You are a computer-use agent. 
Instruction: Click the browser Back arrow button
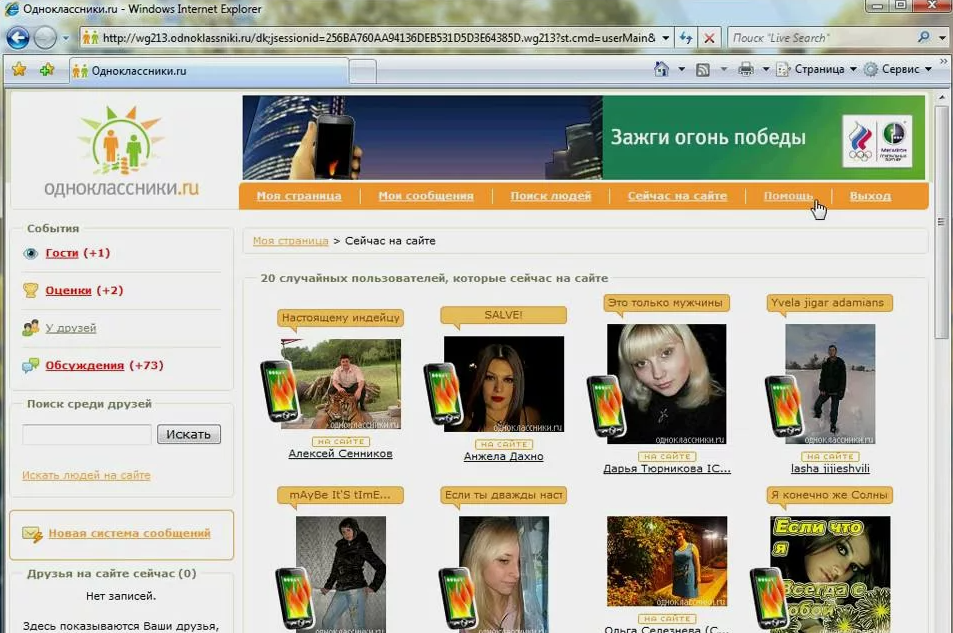tap(18, 38)
